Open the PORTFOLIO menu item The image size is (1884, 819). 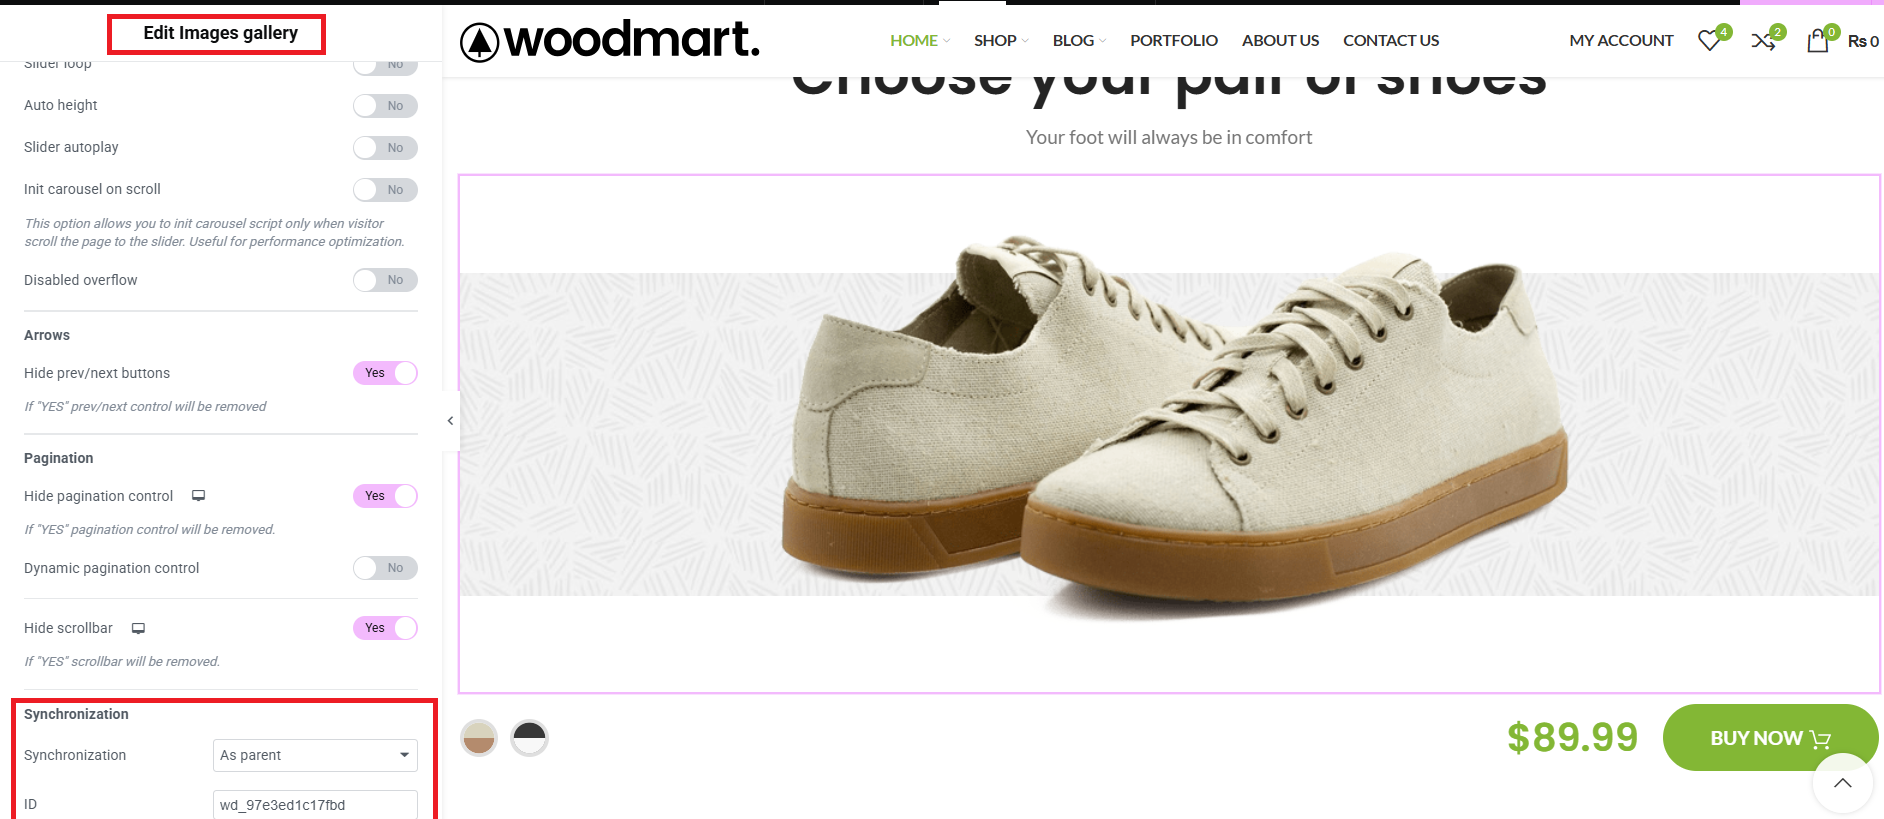tap(1174, 41)
